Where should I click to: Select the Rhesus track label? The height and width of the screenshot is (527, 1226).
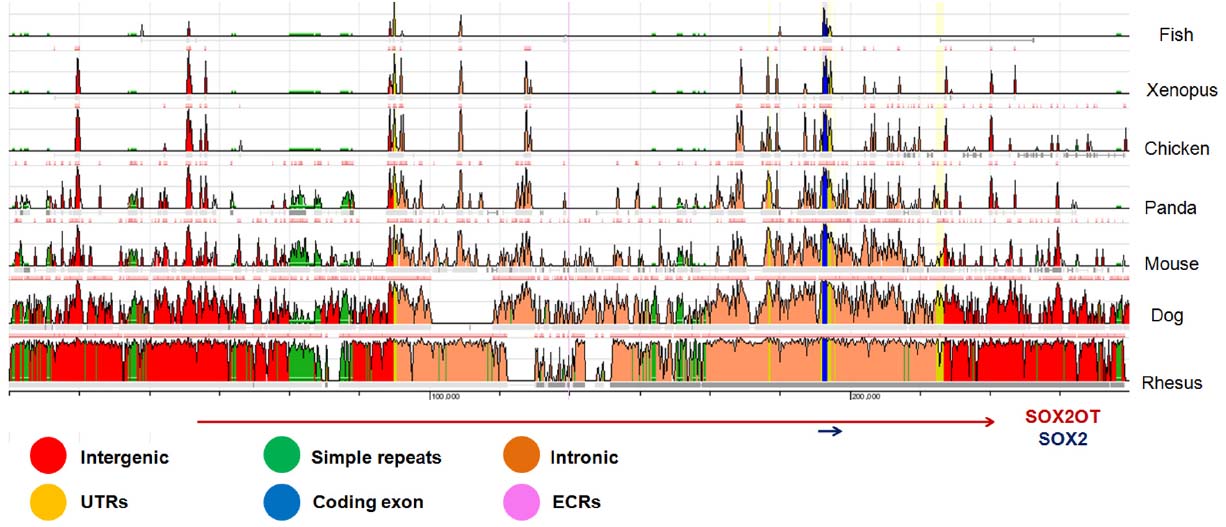[1172, 383]
